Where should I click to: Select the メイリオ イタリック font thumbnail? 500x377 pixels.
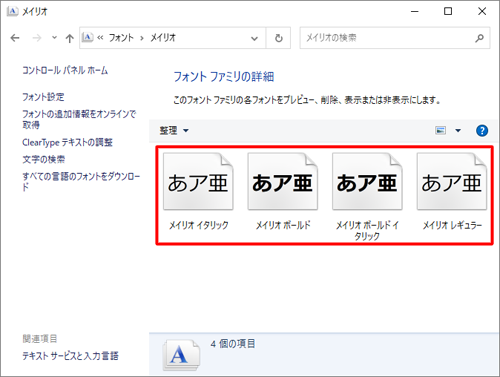(x=198, y=182)
